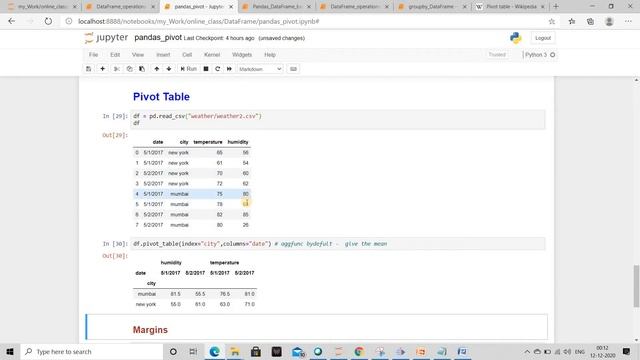Switch to the Pivot table - Wikipedia tab
The image size is (640, 360).
click(511, 7)
